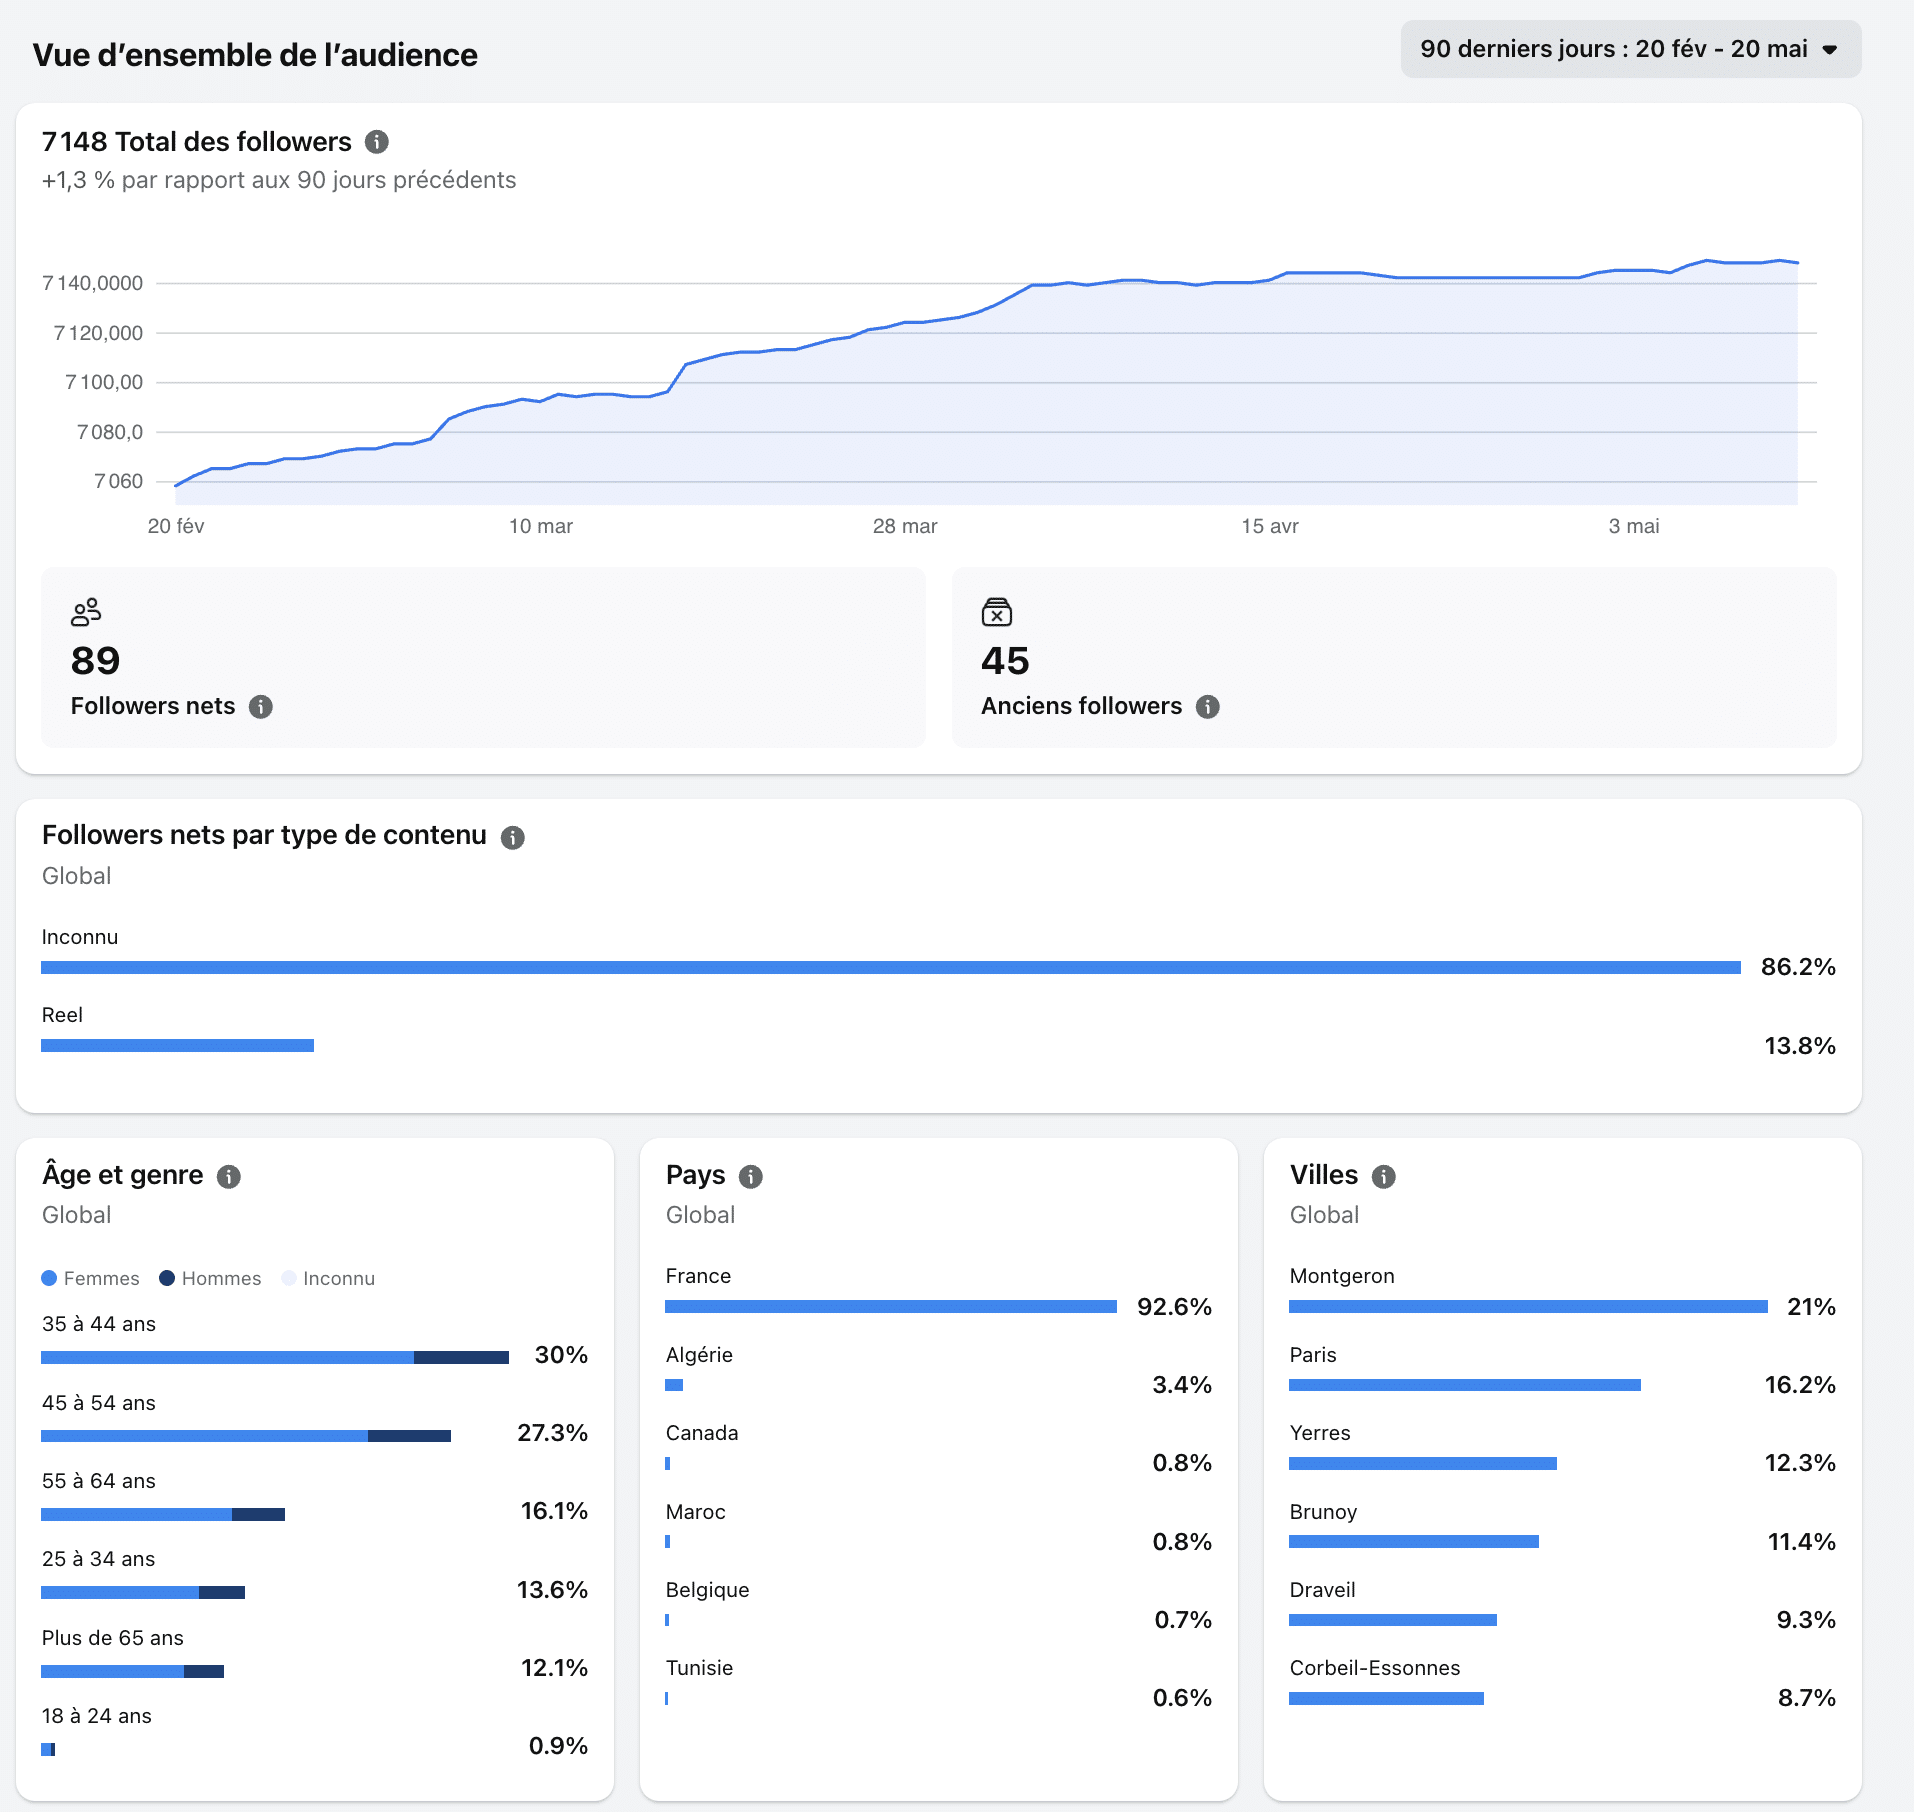This screenshot has width=1914, height=1812.
Task: Click the Inconnu content type bar
Action: [891, 967]
